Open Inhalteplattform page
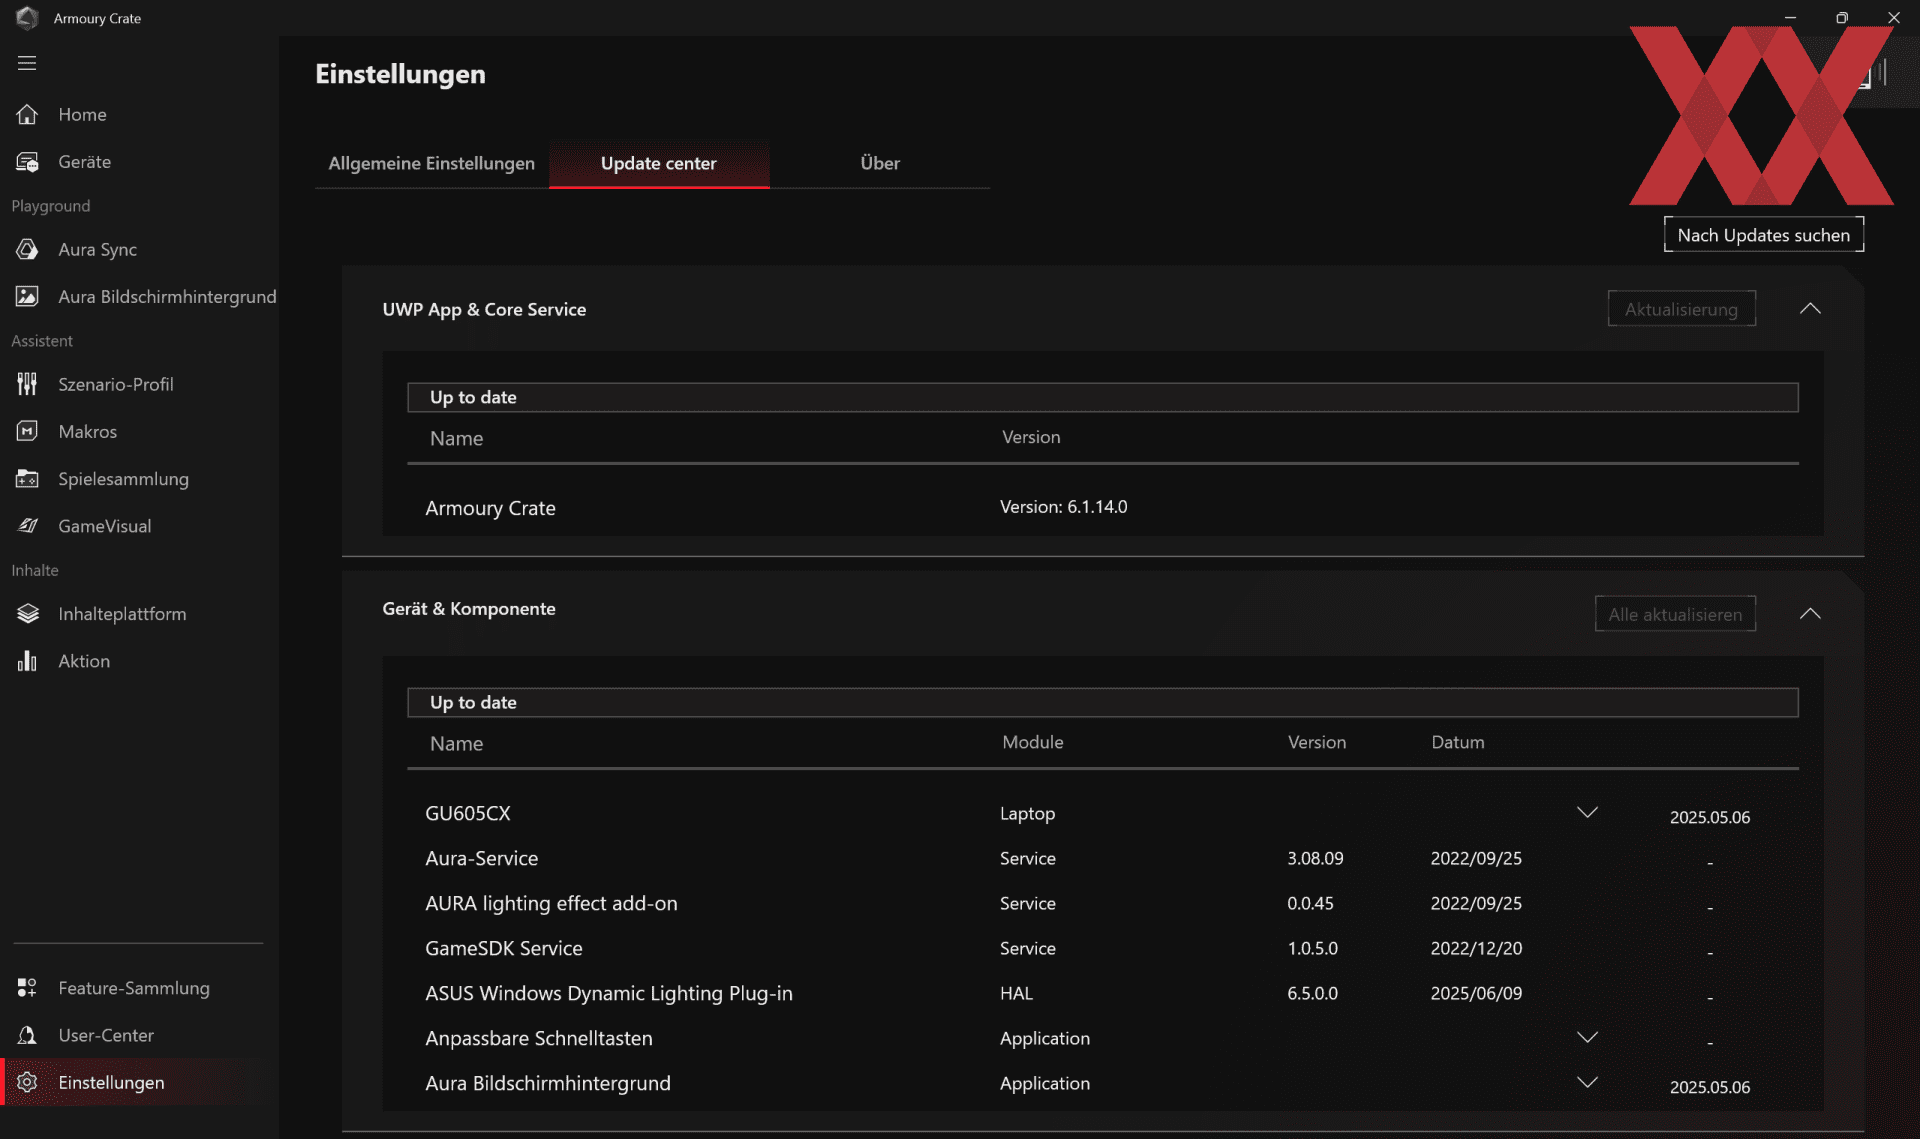 click(122, 613)
